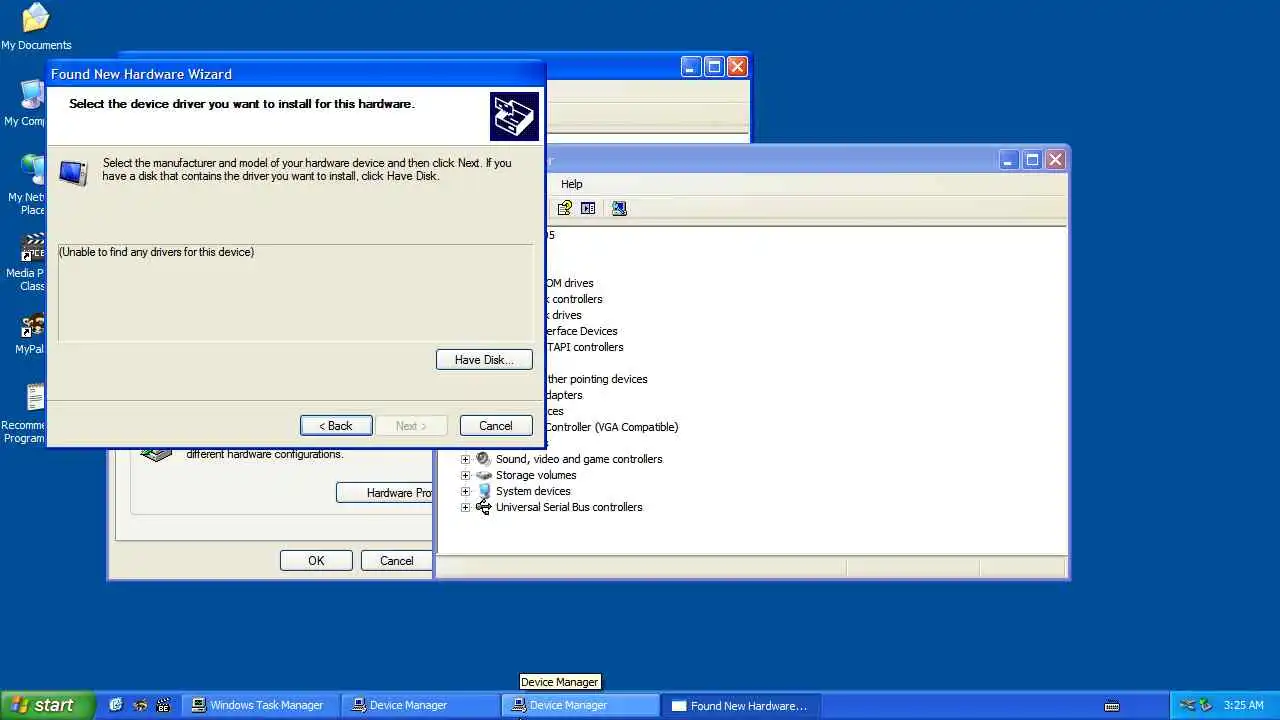Viewport: 1280px width, 720px height.
Task: Click the 3:25 AM taskbar clock
Action: (x=1244, y=705)
